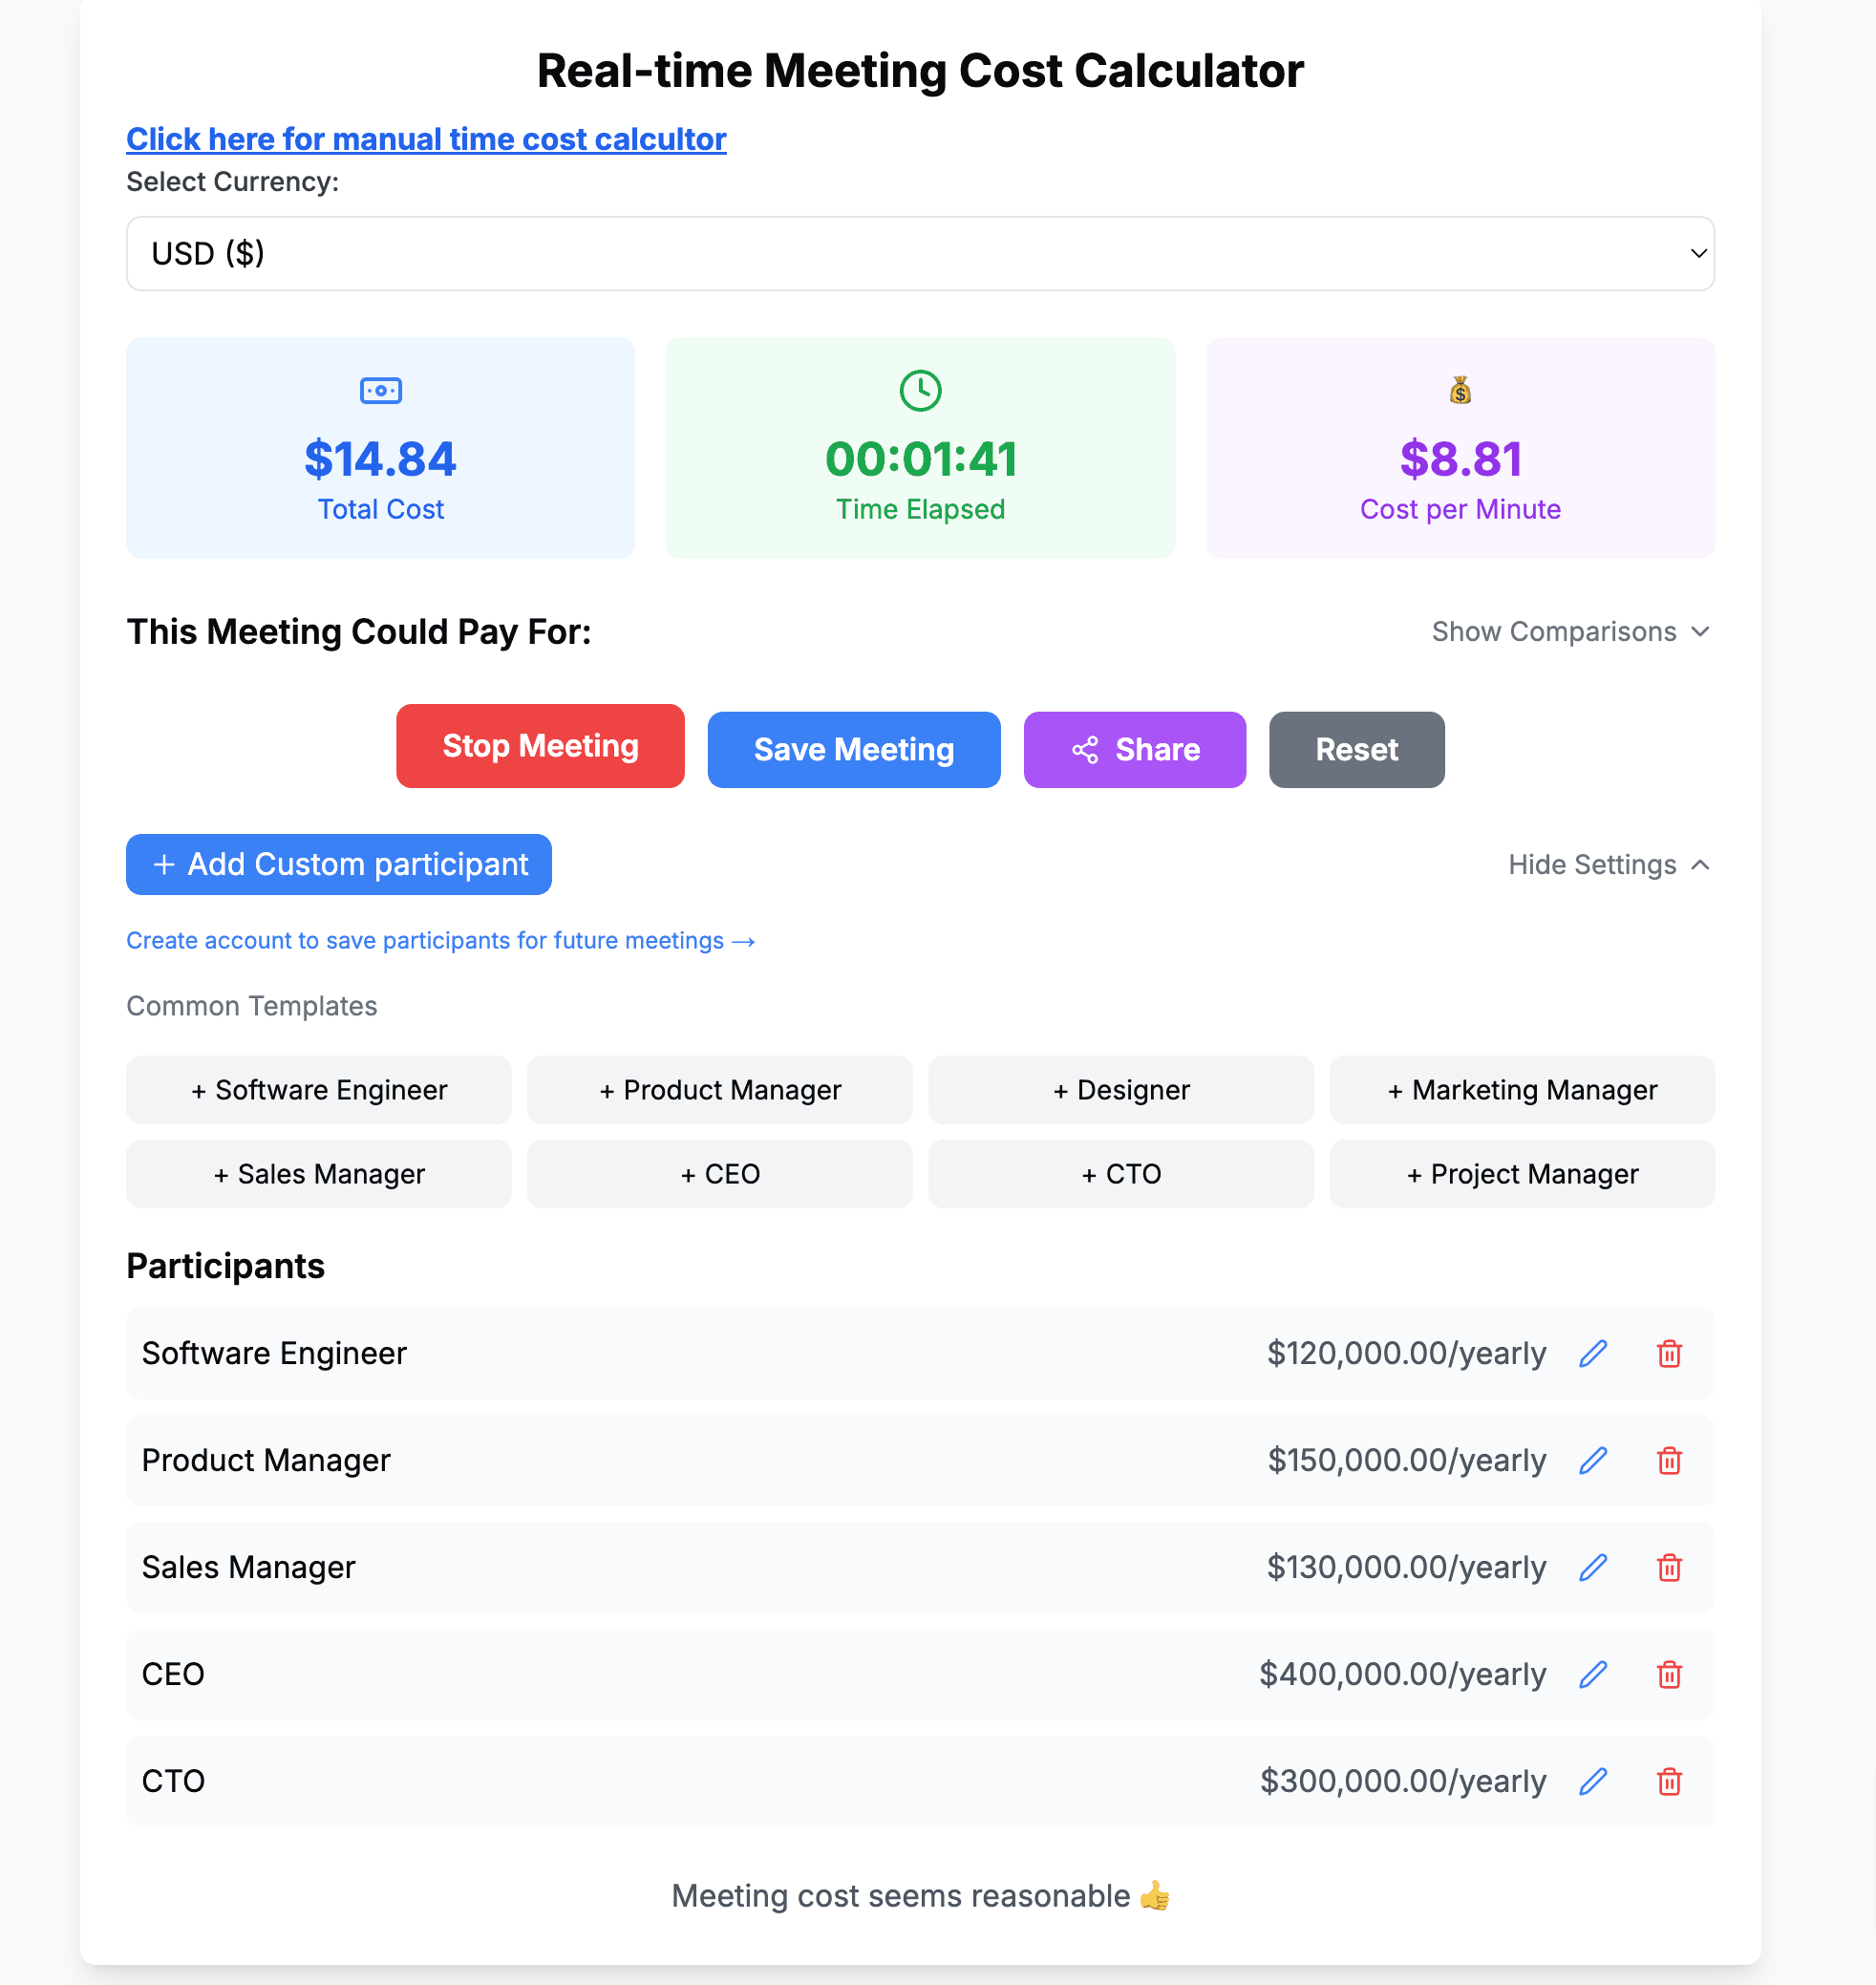Click the share icon inside the Share button
The height and width of the screenshot is (1985, 1876).
click(x=1087, y=750)
